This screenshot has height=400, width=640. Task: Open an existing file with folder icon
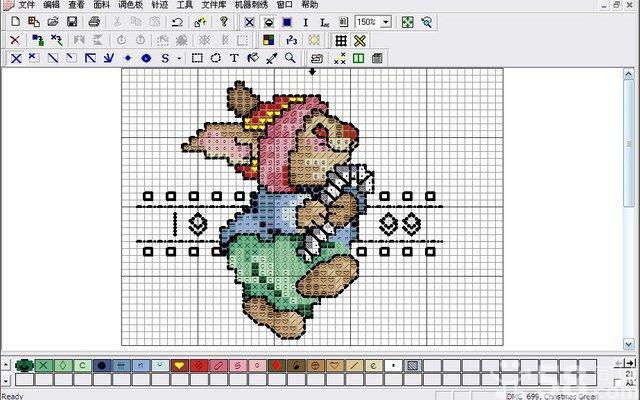point(53,22)
